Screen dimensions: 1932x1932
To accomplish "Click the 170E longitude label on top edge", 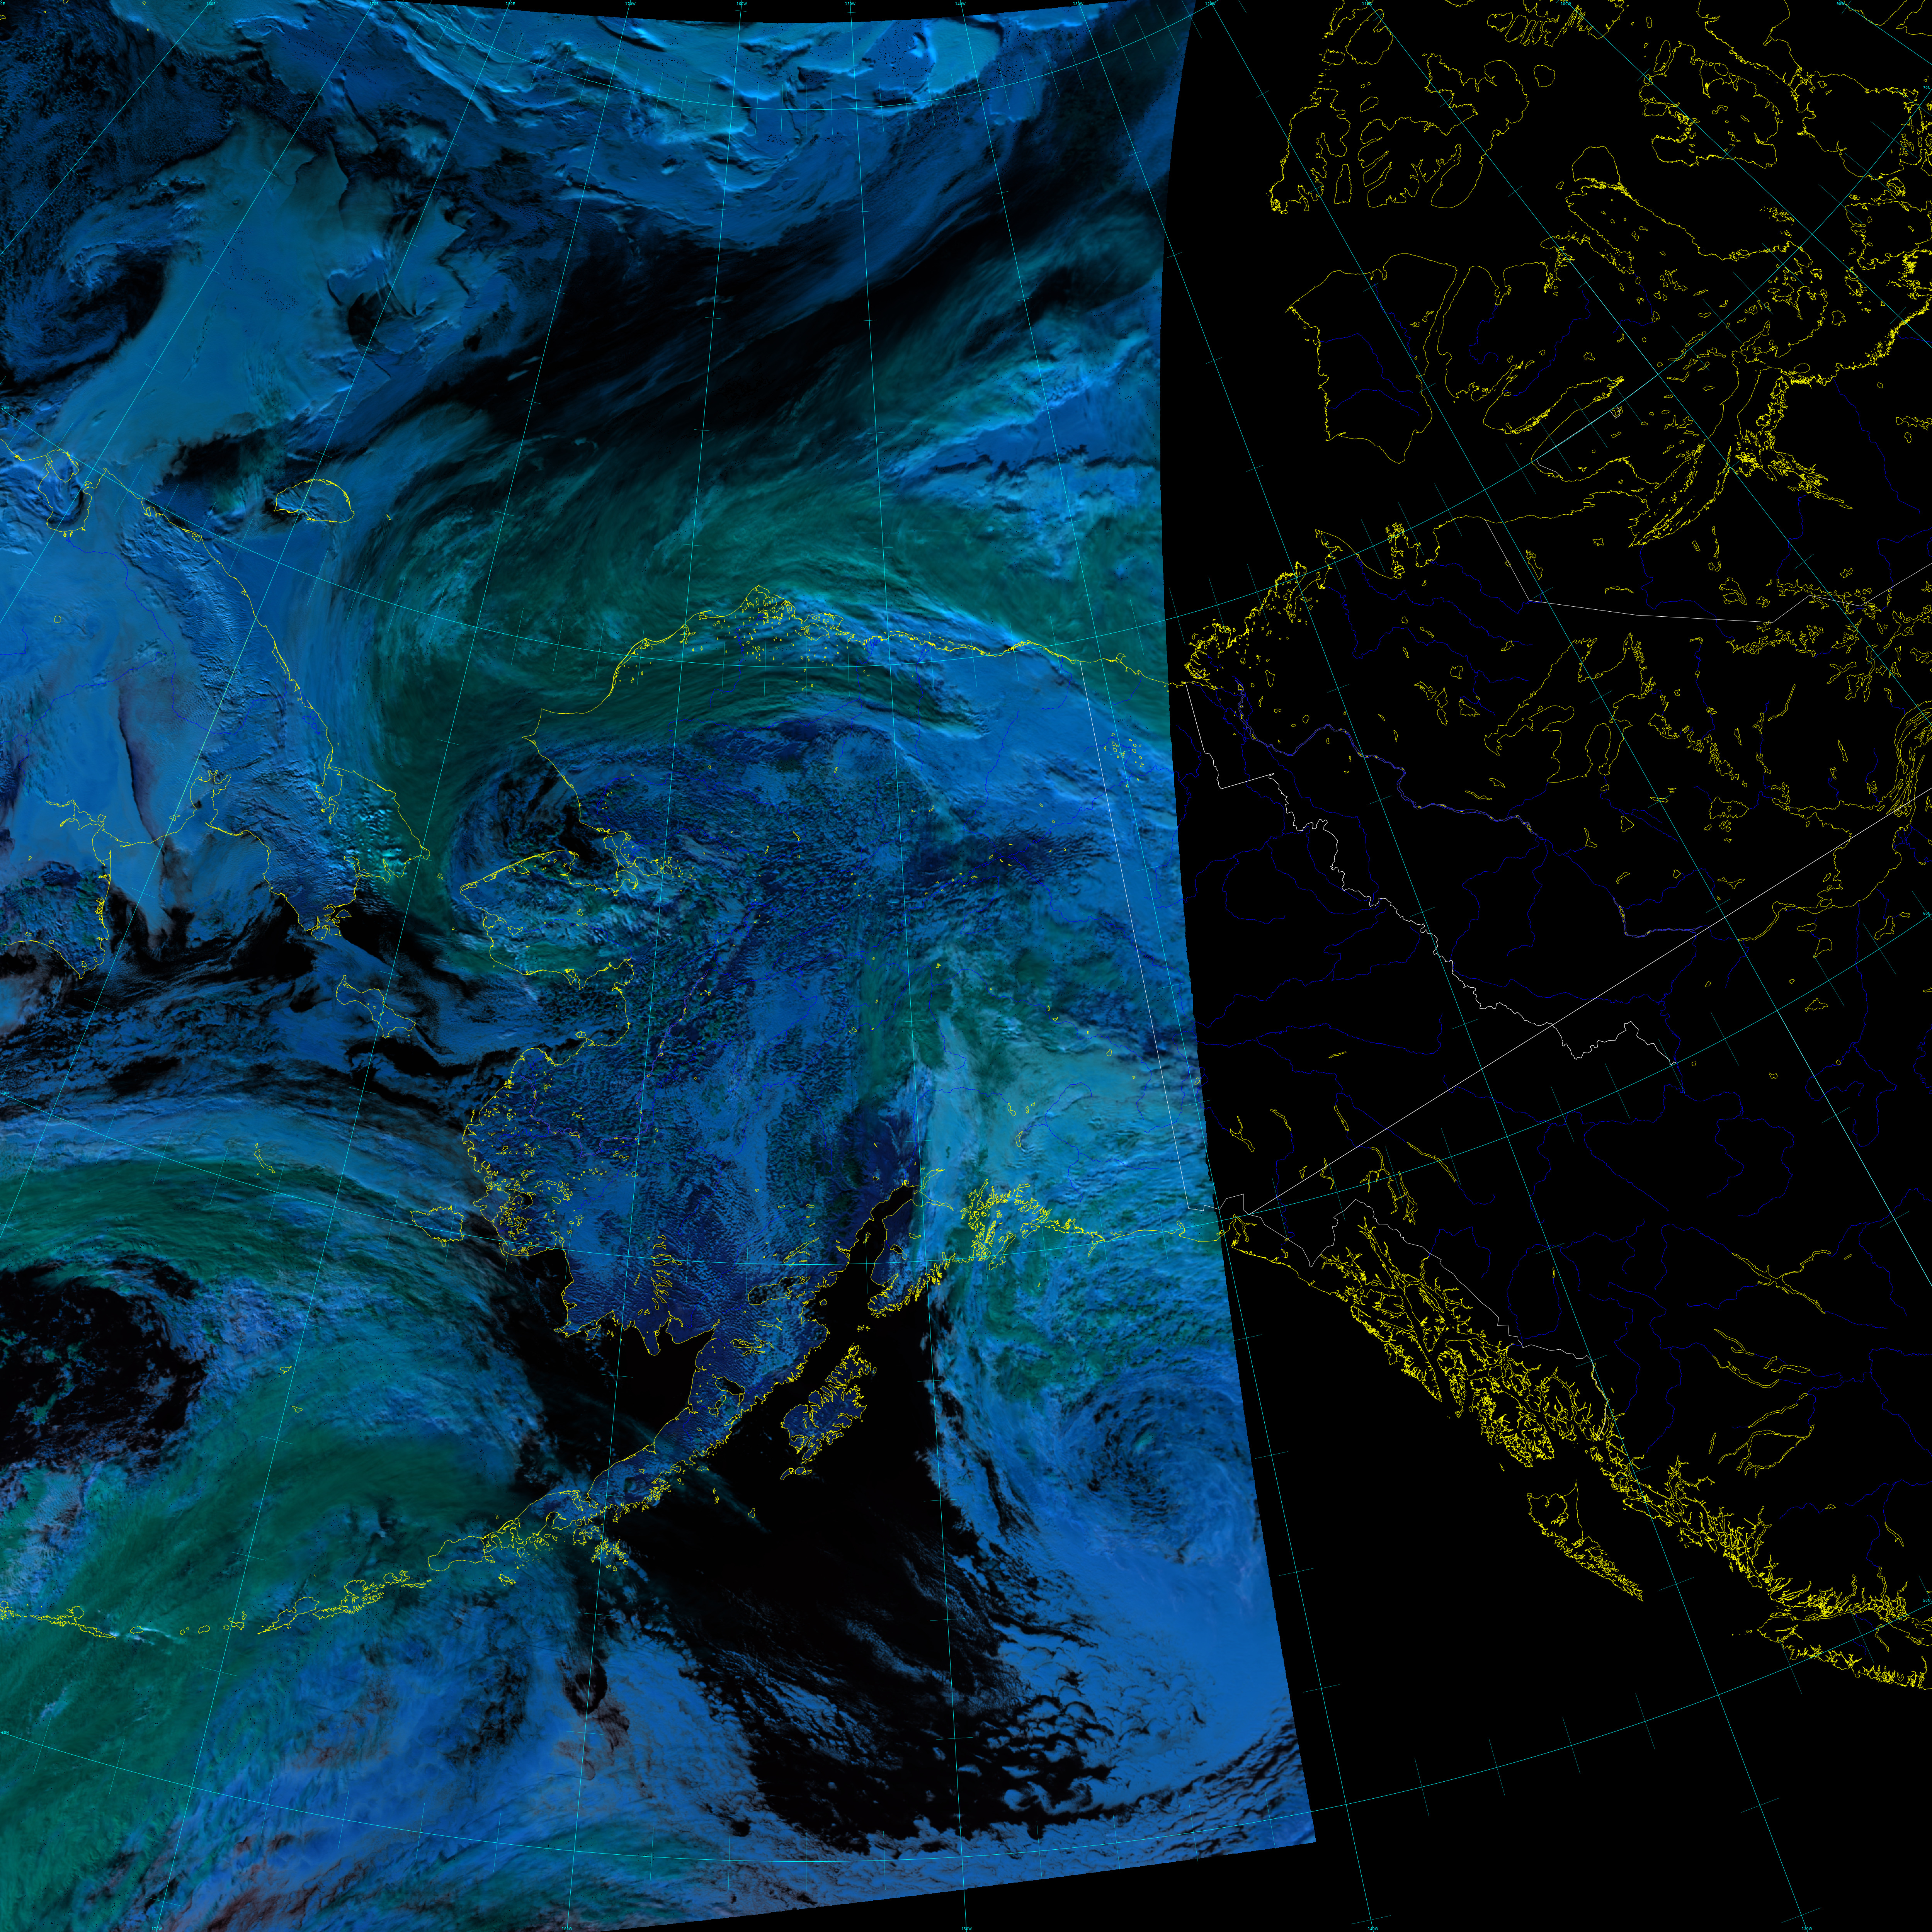I will 374,4.
